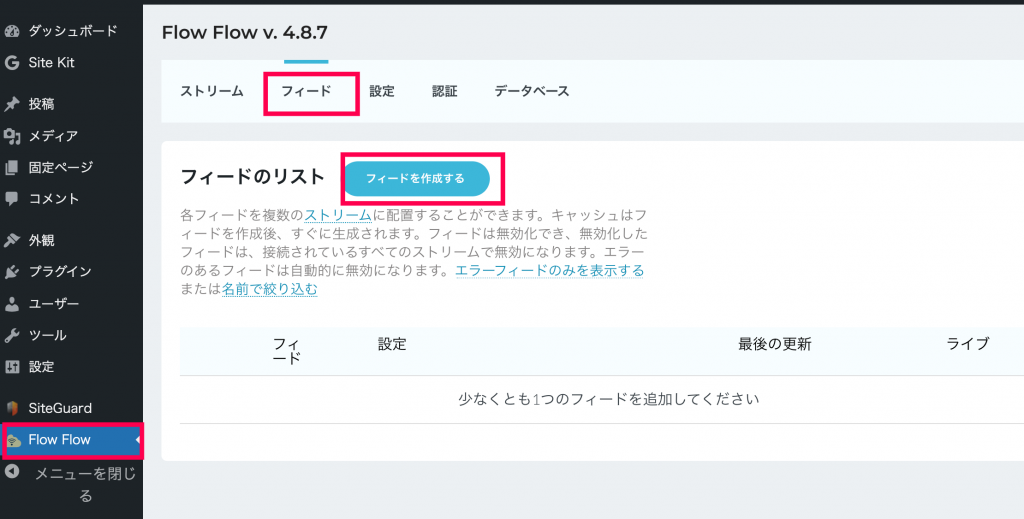Click the media icon beside メディア
1024x519 pixels.
tap(12, 136)
